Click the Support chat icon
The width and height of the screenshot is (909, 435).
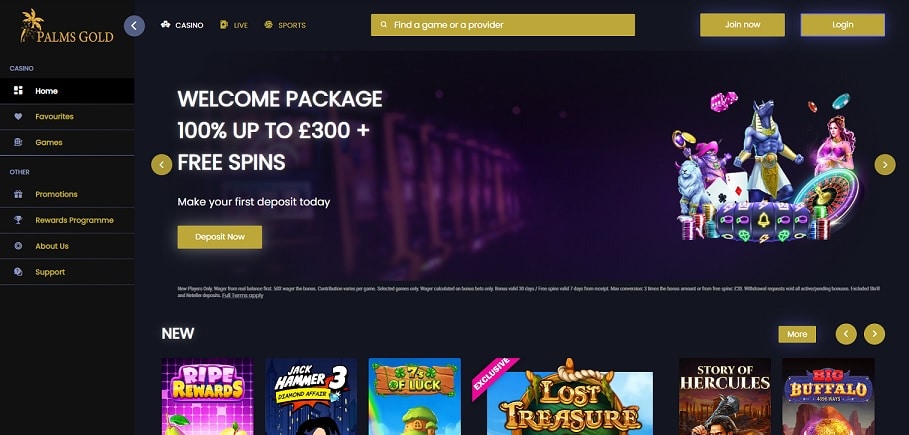pos(18,272)
